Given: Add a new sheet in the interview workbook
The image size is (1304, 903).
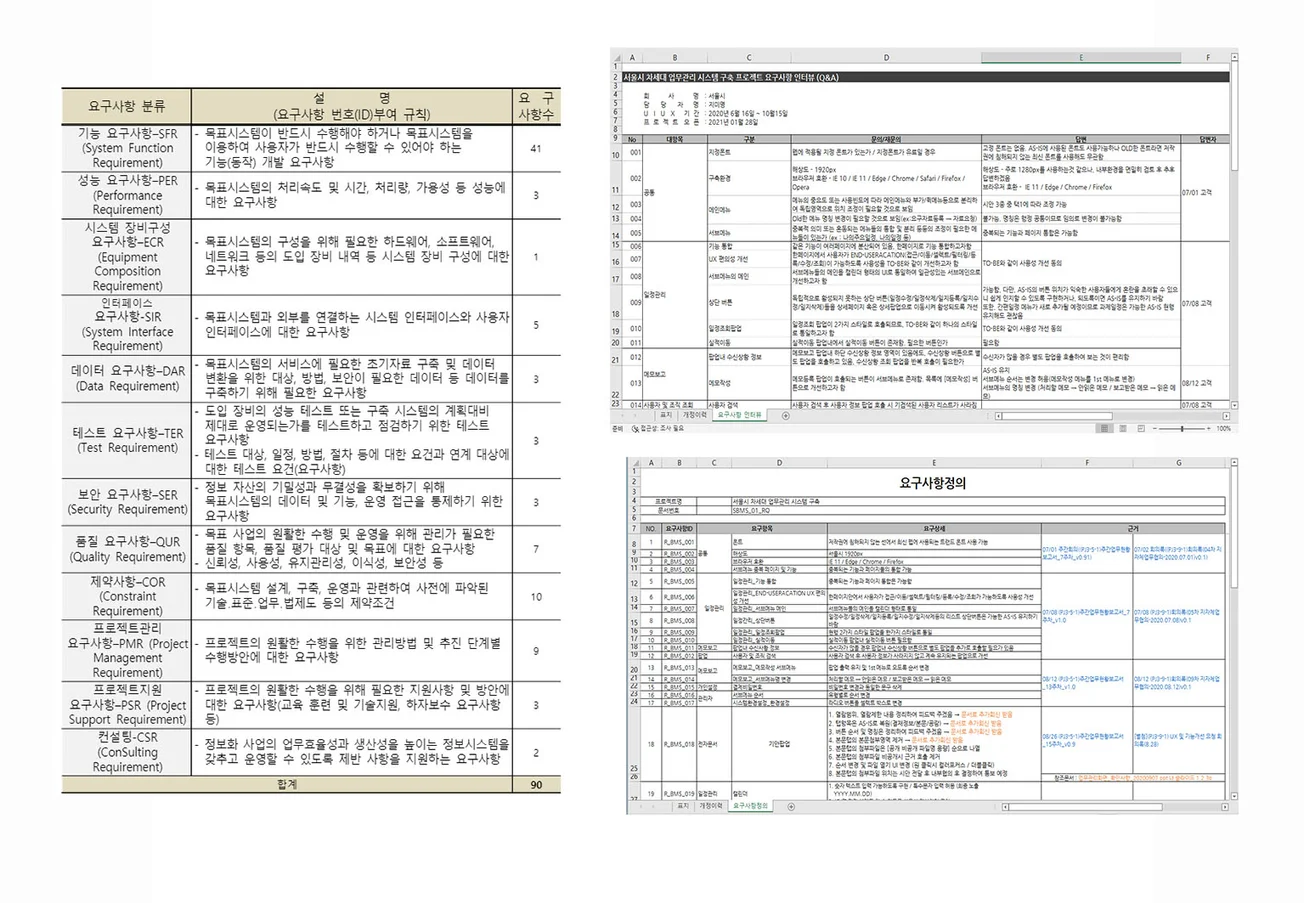Looking at the screenshot, I should (x=786, y=416).
